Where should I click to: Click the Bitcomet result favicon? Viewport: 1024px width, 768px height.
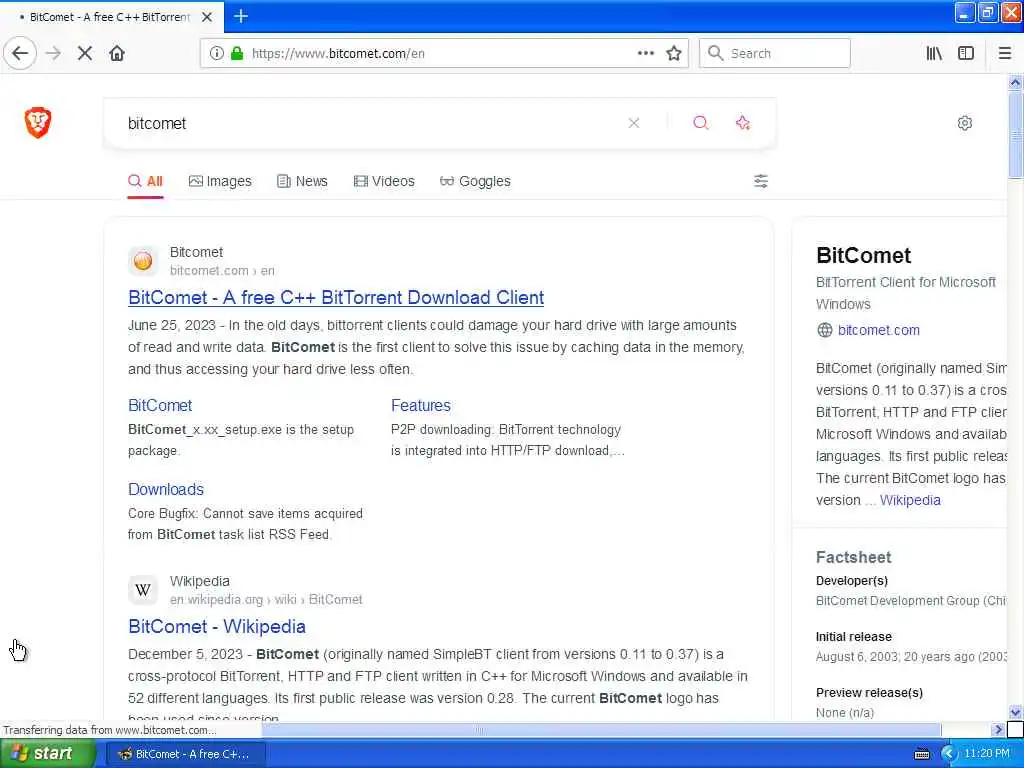143,261
